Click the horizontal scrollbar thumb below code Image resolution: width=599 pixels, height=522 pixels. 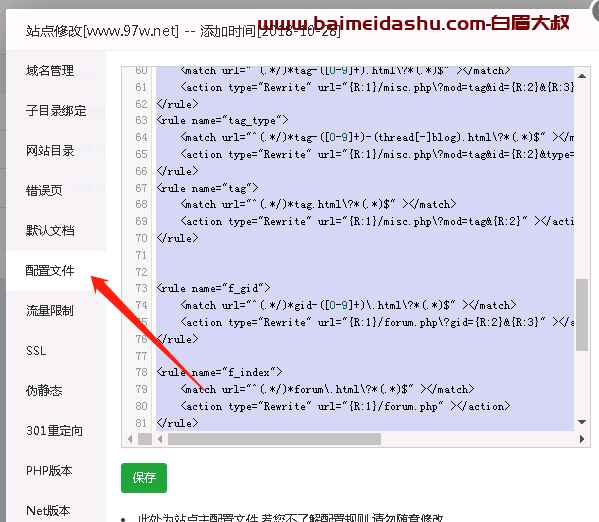pyautogui.click(x=274, y=439)
